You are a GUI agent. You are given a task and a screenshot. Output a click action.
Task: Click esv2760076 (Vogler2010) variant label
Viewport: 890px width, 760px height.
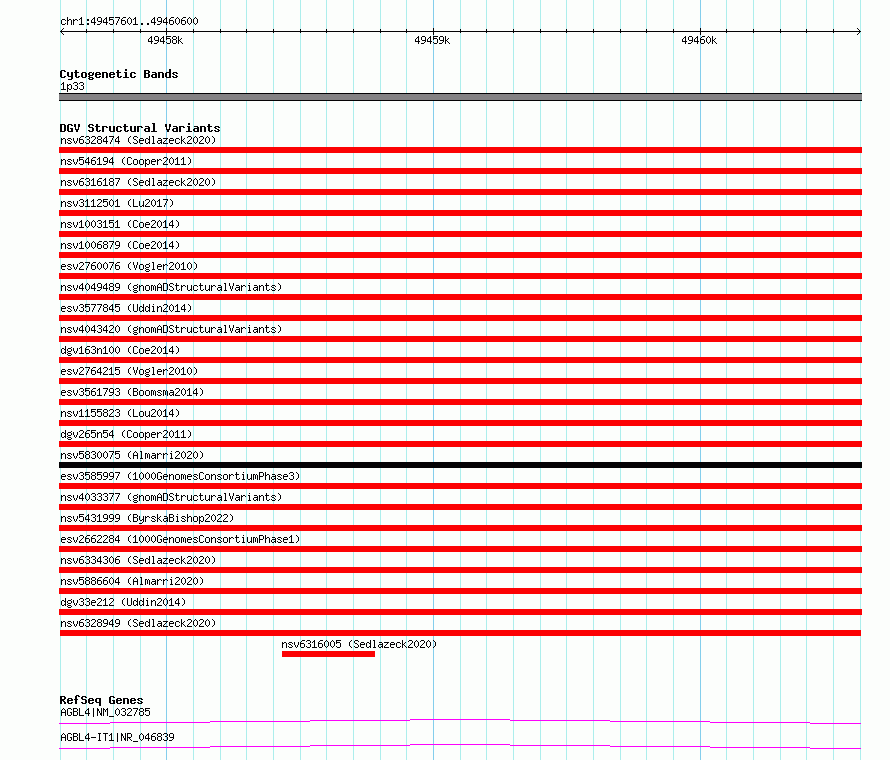click(129, 266)
